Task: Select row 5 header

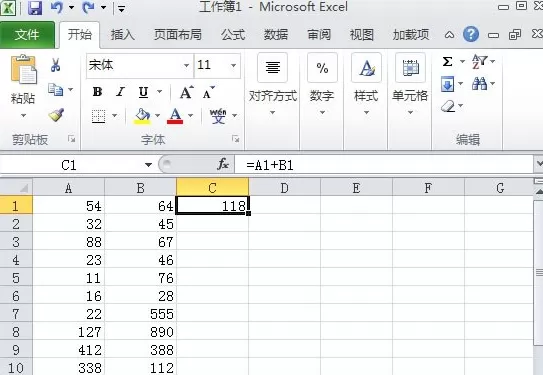Action: (16, 278)
